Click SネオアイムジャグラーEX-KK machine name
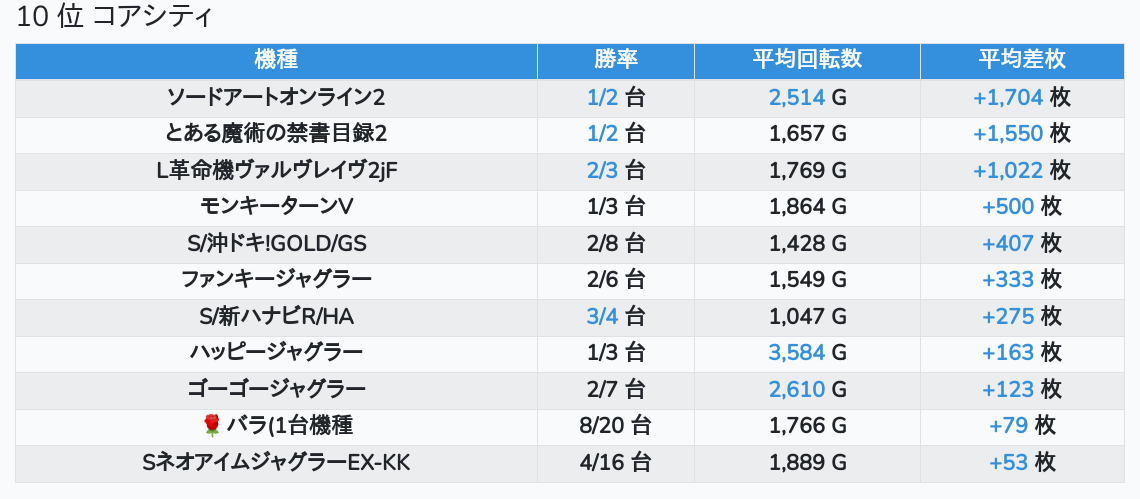The width and height of the screenshot is (1140, 499). (276, 462)
